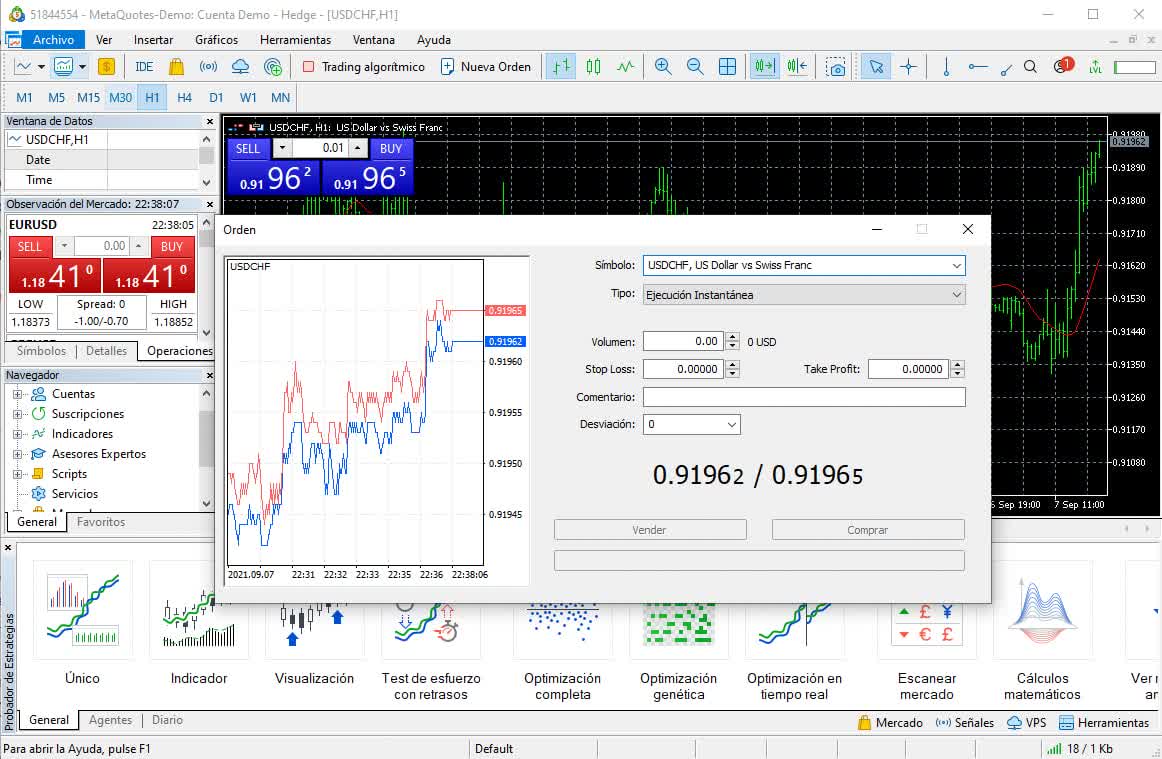The width and height of the screenshot is (1162, 759).
Task: Select the trendline drawing tool
Action: [x=1006, y=70]
